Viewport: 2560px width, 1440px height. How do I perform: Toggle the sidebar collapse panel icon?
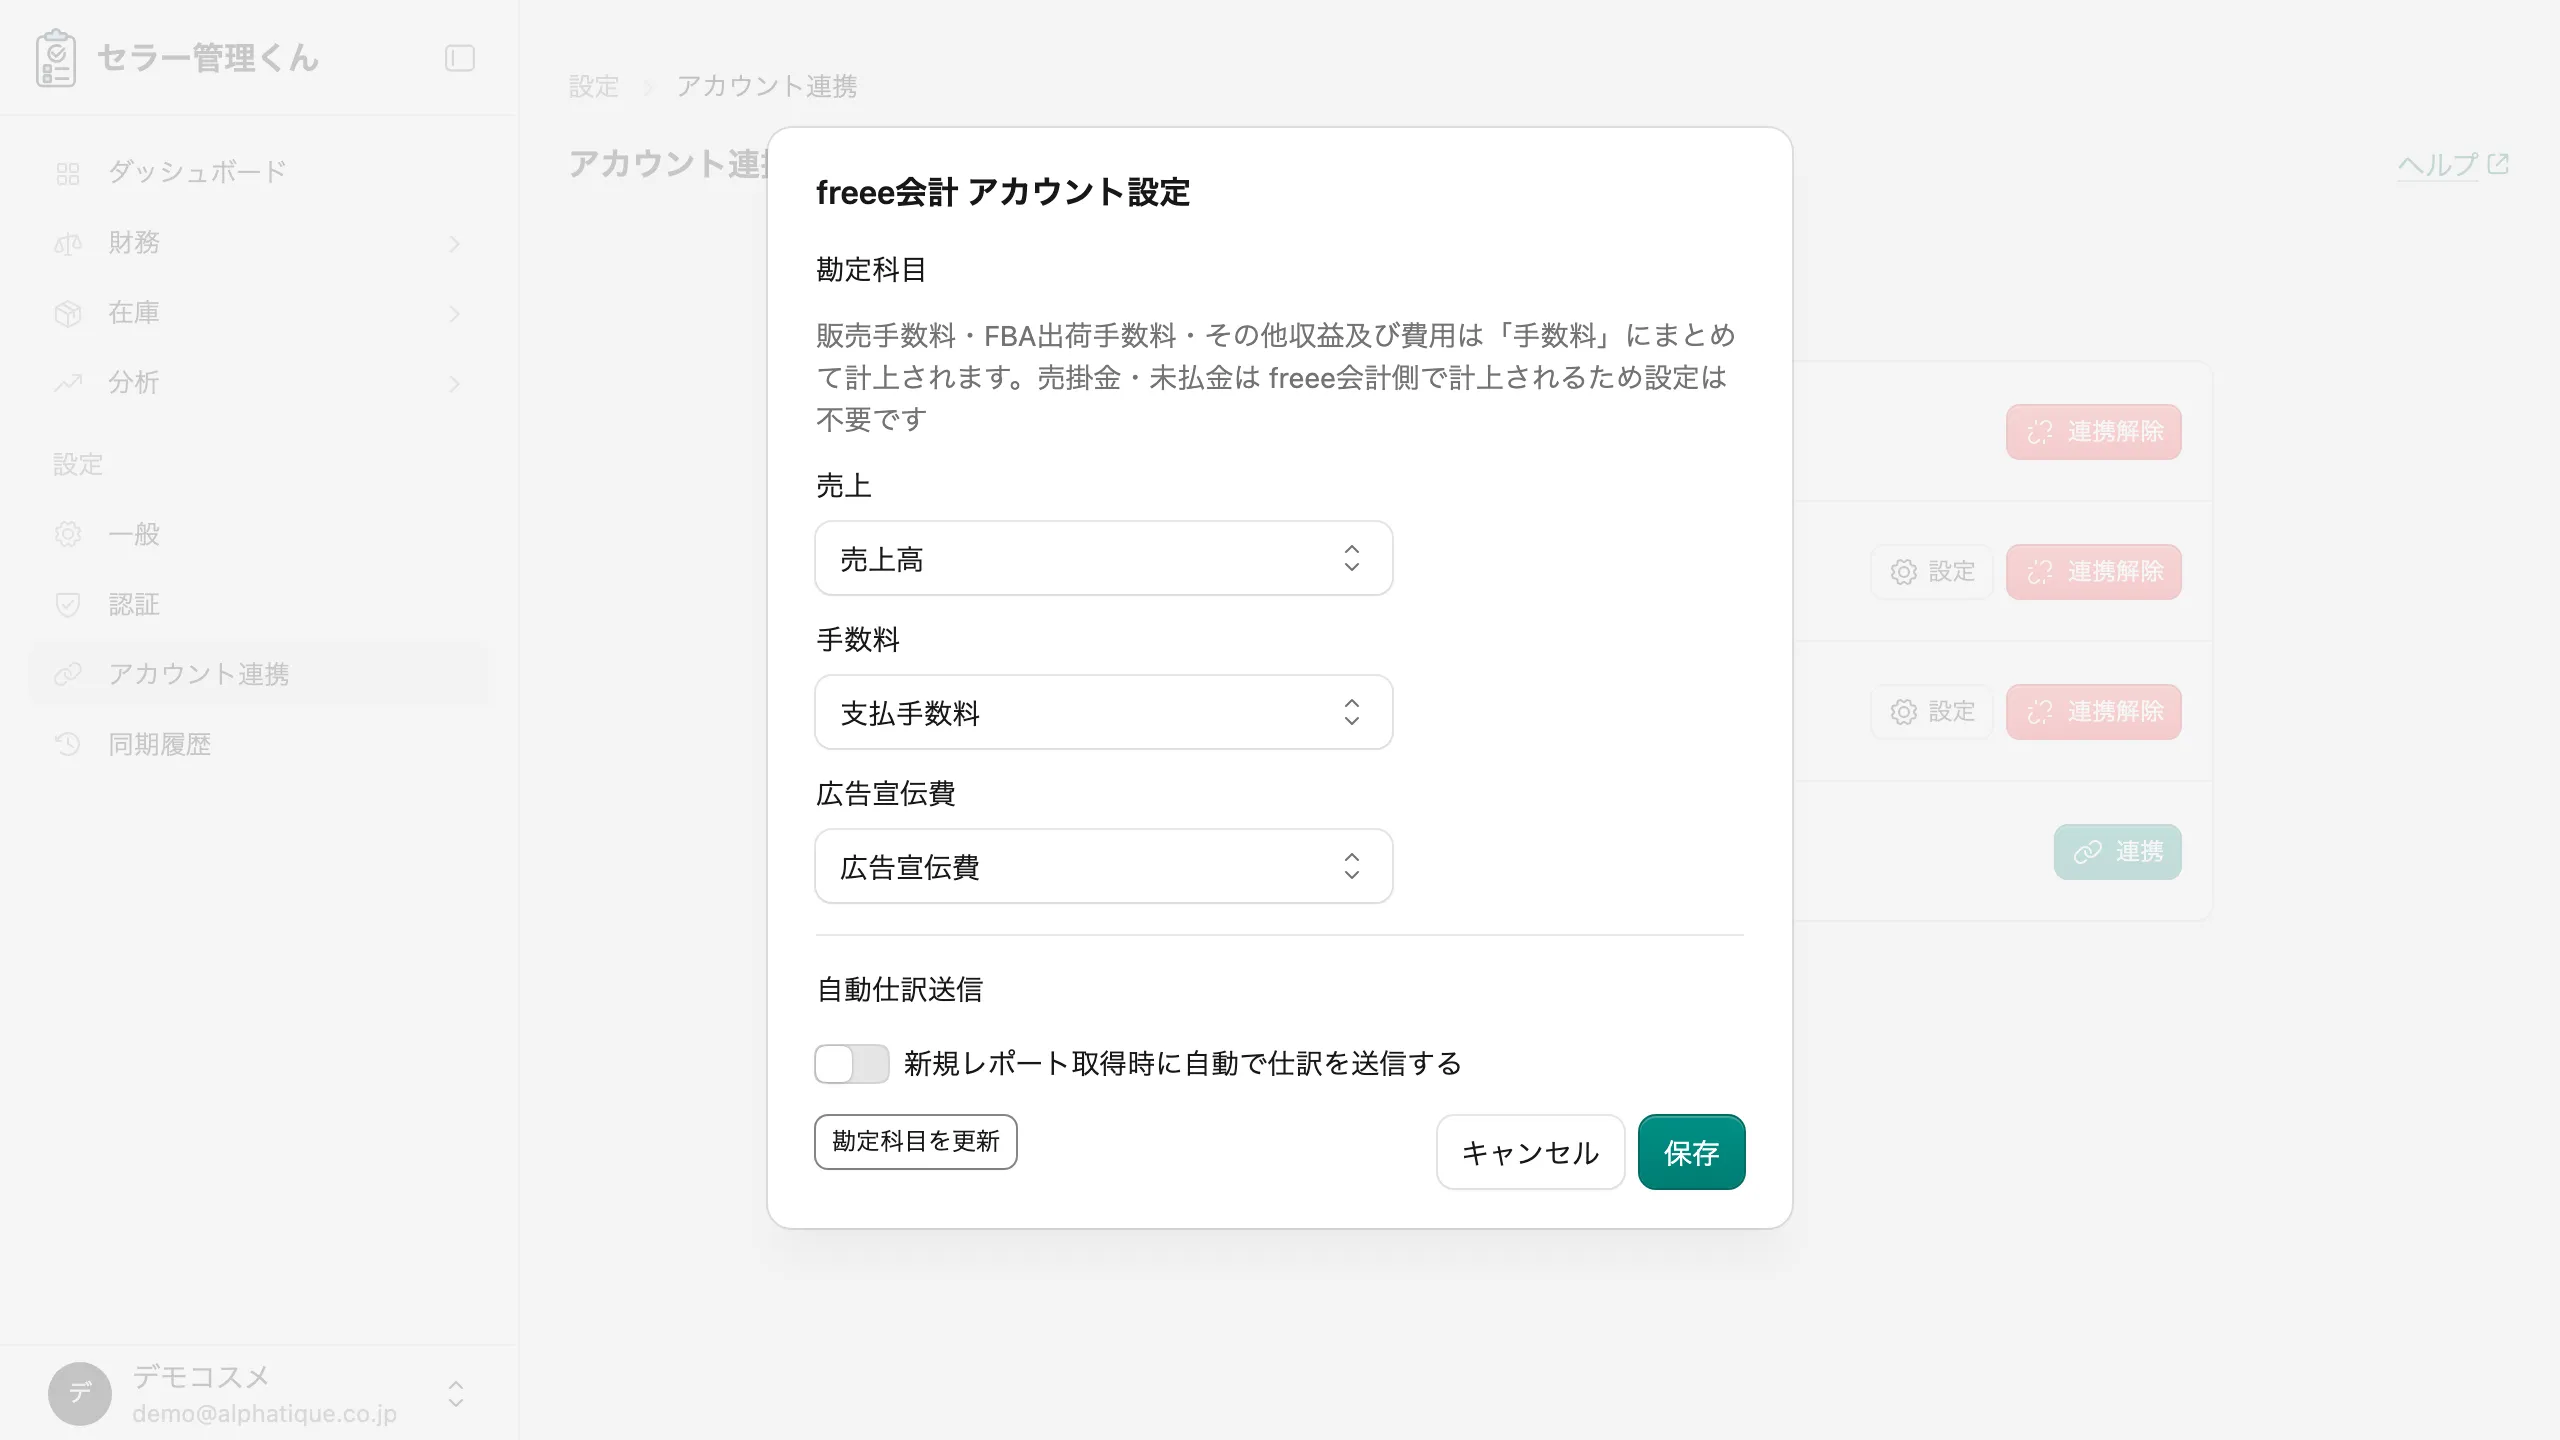pos(459,58)
